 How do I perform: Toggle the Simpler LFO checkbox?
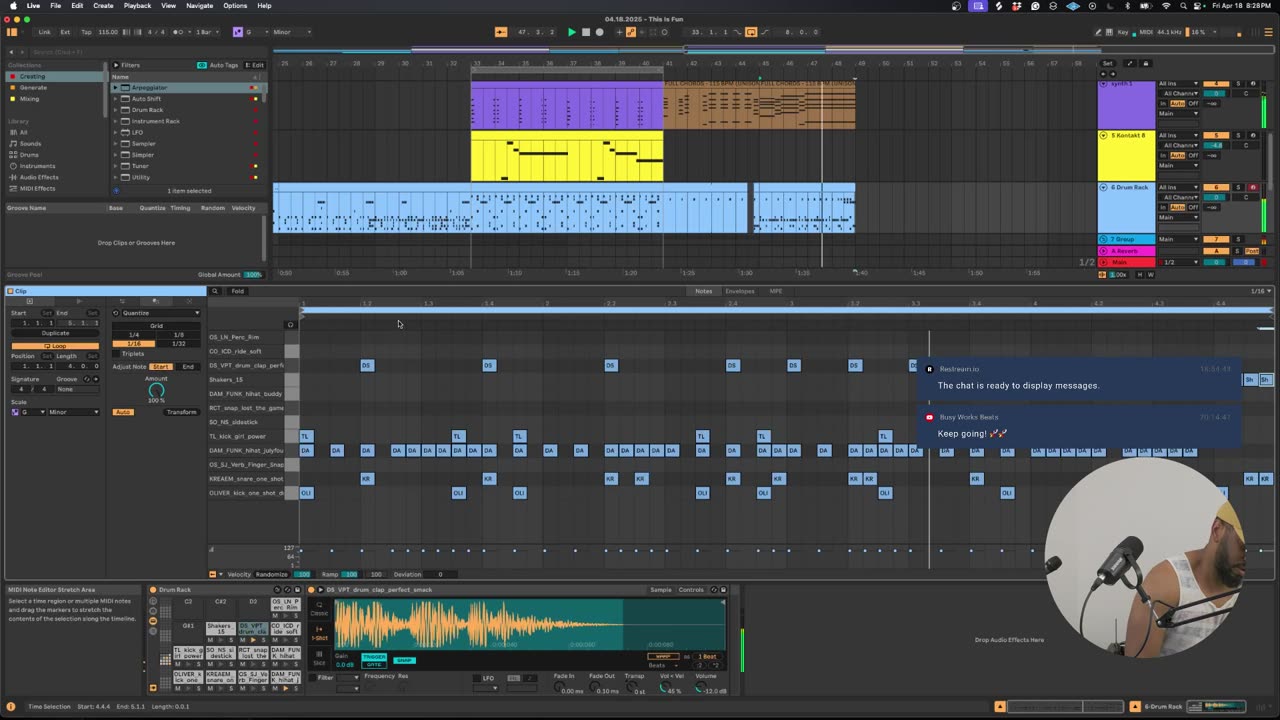pyautogui.click(x=475, y=678)
